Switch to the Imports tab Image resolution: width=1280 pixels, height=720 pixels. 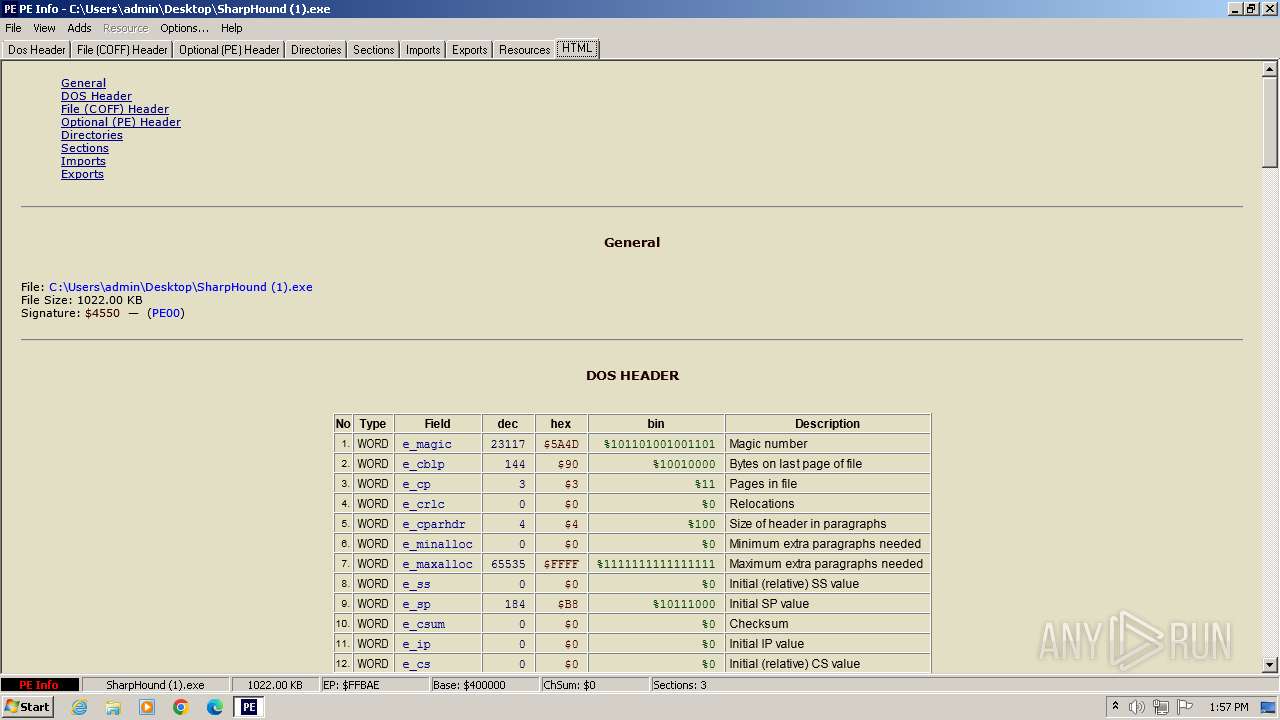tap(423, 50)
